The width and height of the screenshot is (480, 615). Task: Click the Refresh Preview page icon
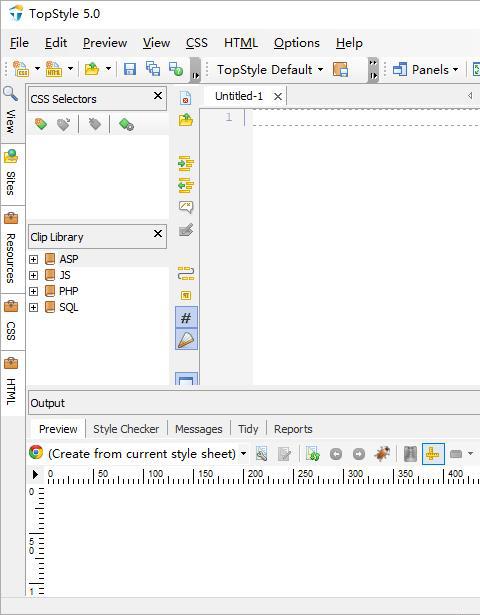(x=313, y=454)
